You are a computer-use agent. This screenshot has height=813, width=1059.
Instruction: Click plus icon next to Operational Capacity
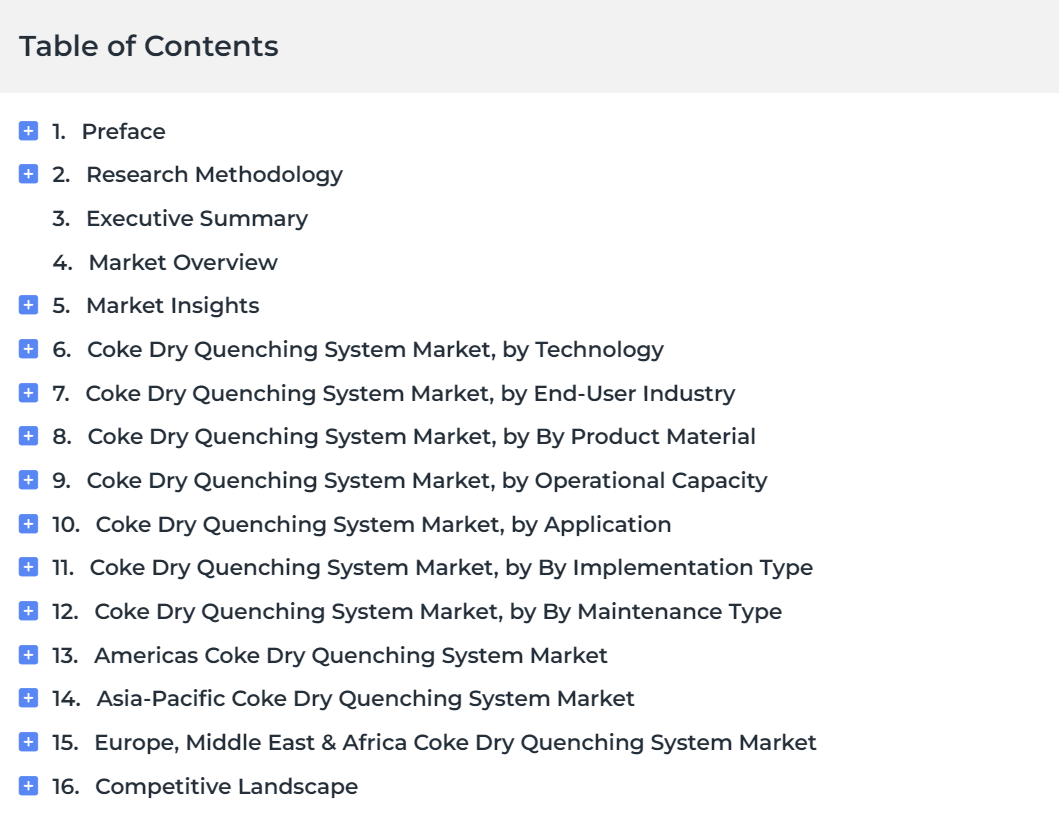28,480
